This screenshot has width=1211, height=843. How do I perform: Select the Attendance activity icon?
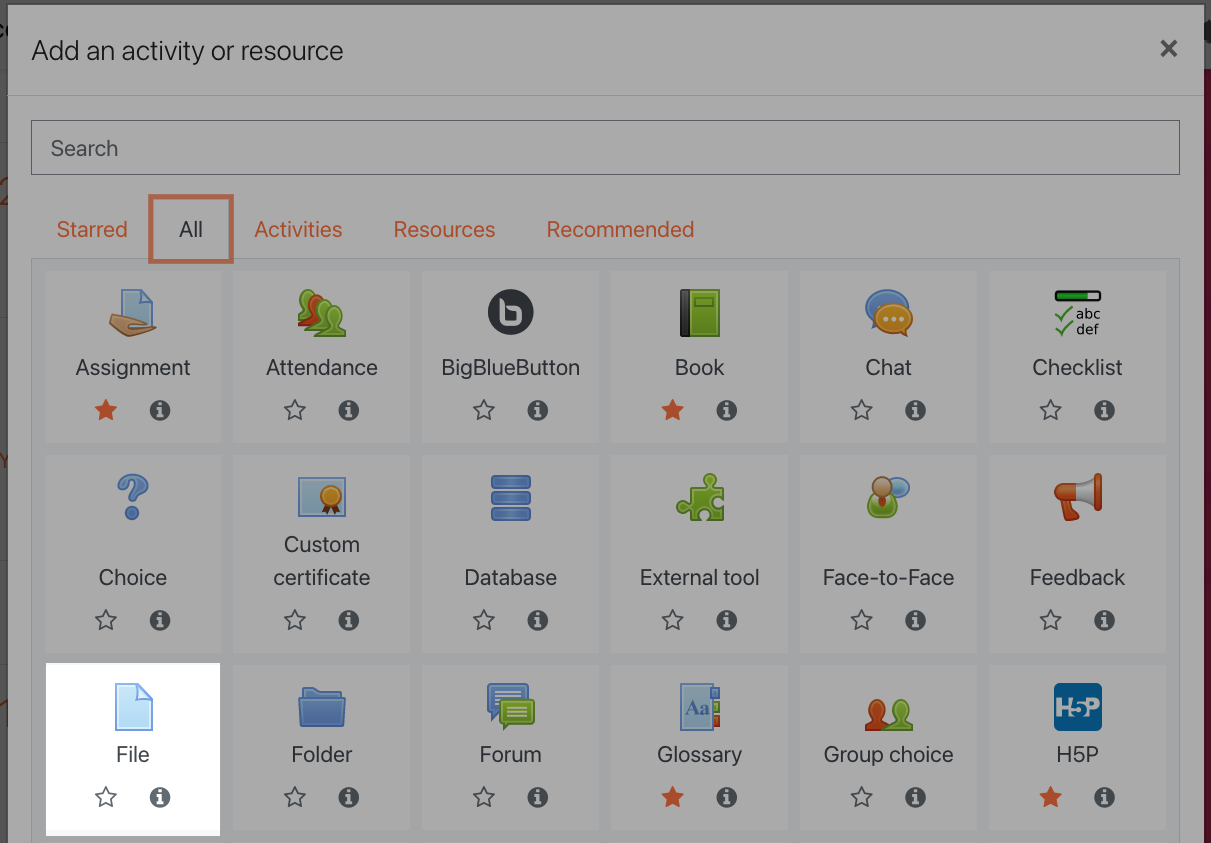click(x=322, y=313)
